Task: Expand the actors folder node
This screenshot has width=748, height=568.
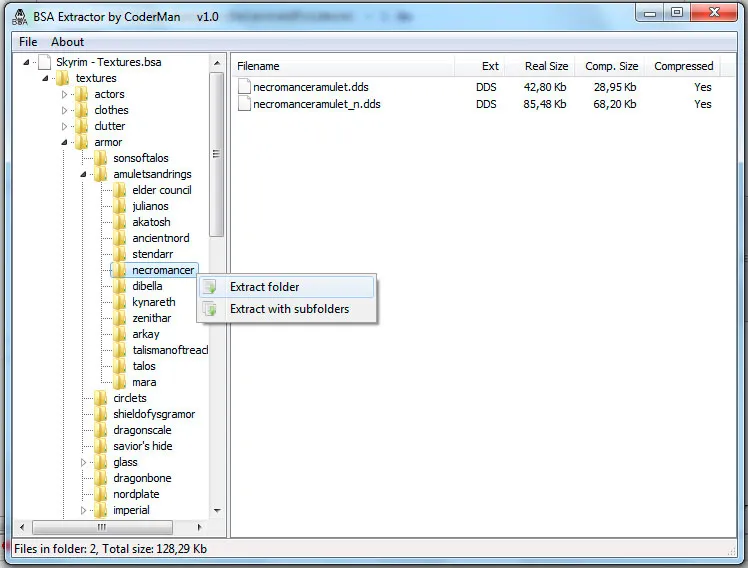Action: 65,94
